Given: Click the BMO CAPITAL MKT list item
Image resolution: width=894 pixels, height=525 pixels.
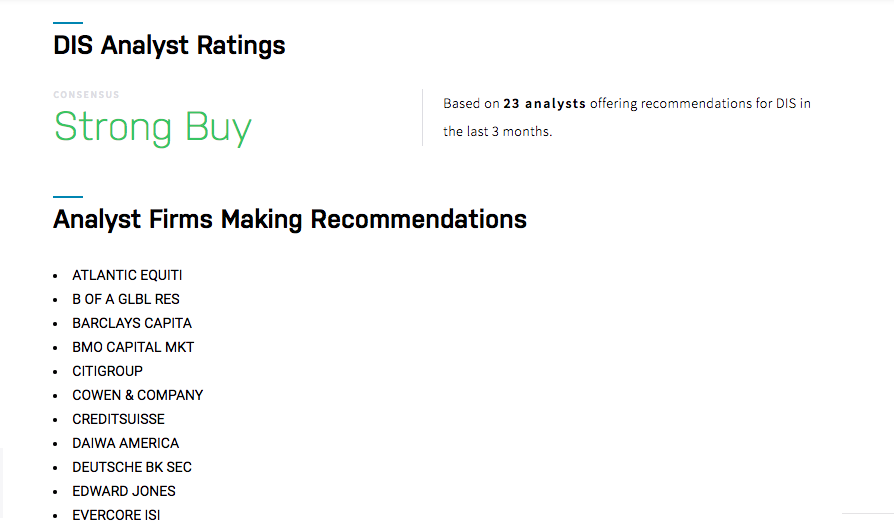Looking at the screenshot, I should [x=133, y=347].
